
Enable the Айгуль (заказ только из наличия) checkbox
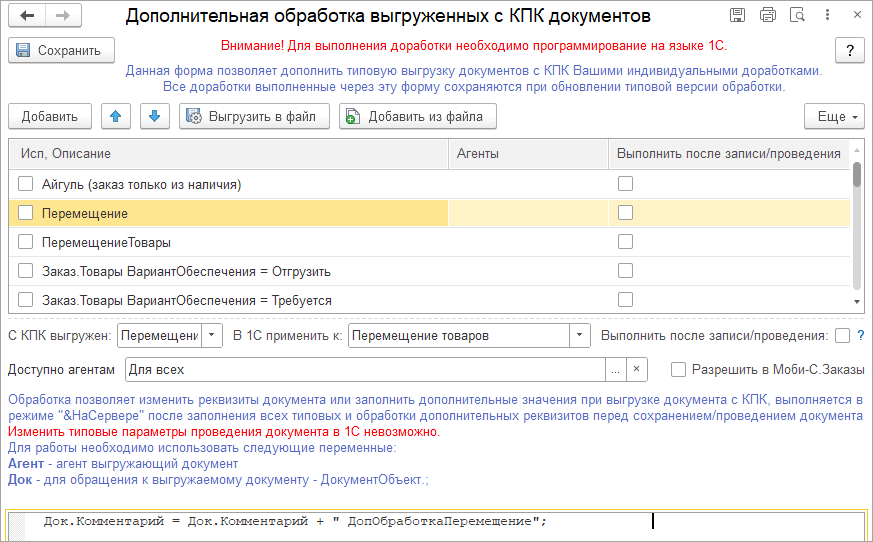26,184
